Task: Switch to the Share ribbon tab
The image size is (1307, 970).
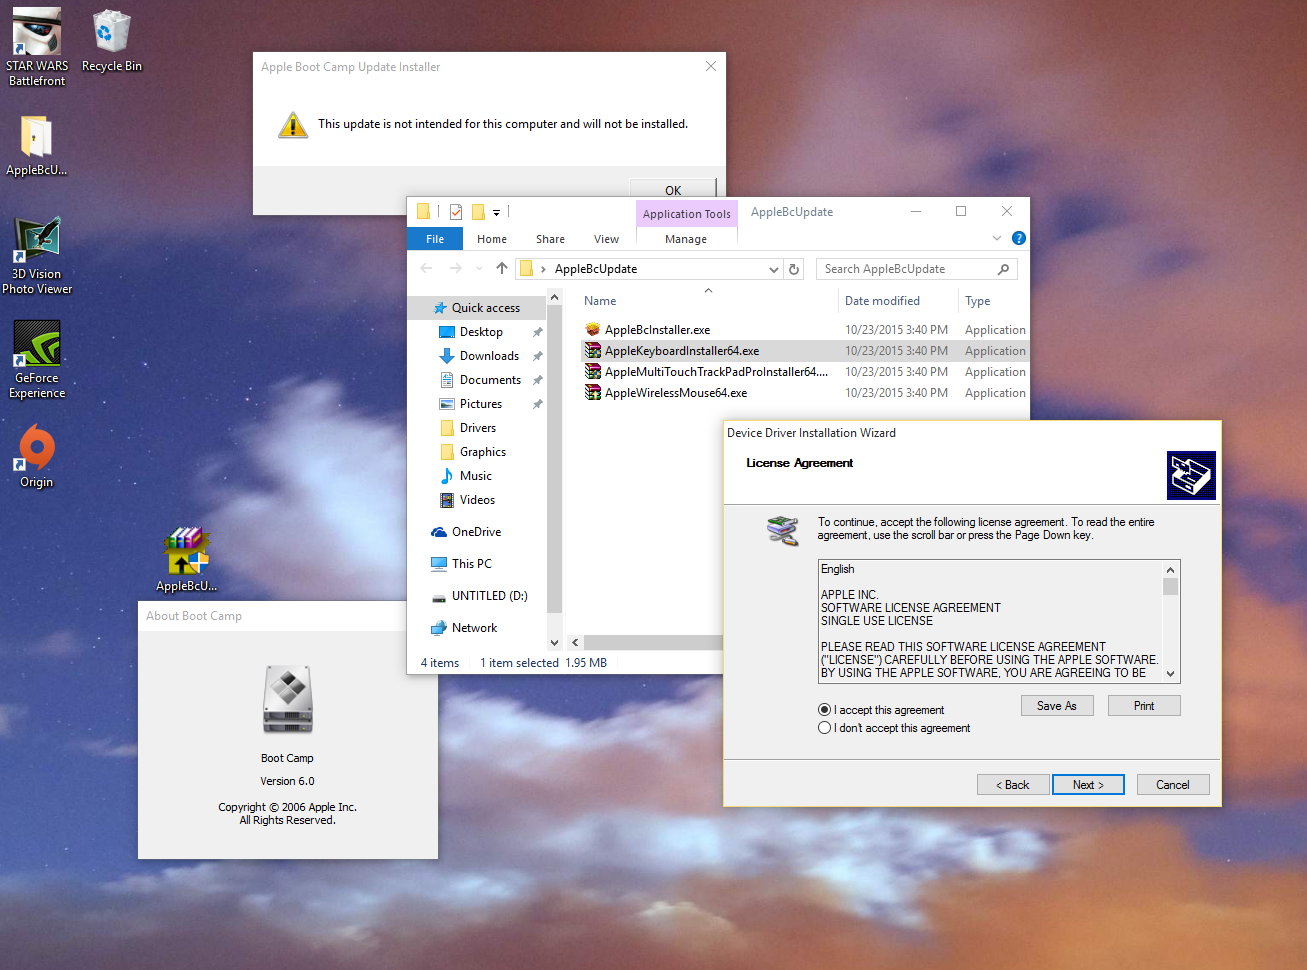Action: point(550,239)
